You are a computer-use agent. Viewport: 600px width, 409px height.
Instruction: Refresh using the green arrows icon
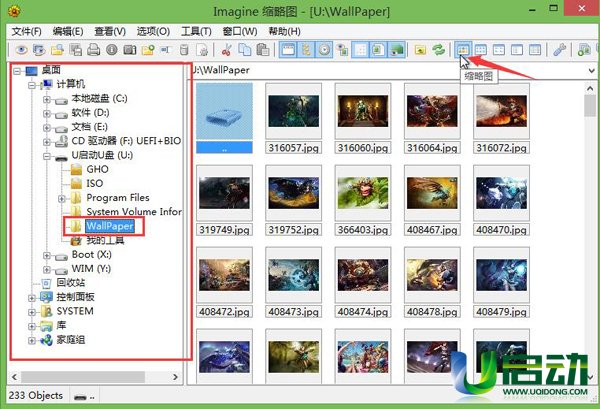click(439, 50)
